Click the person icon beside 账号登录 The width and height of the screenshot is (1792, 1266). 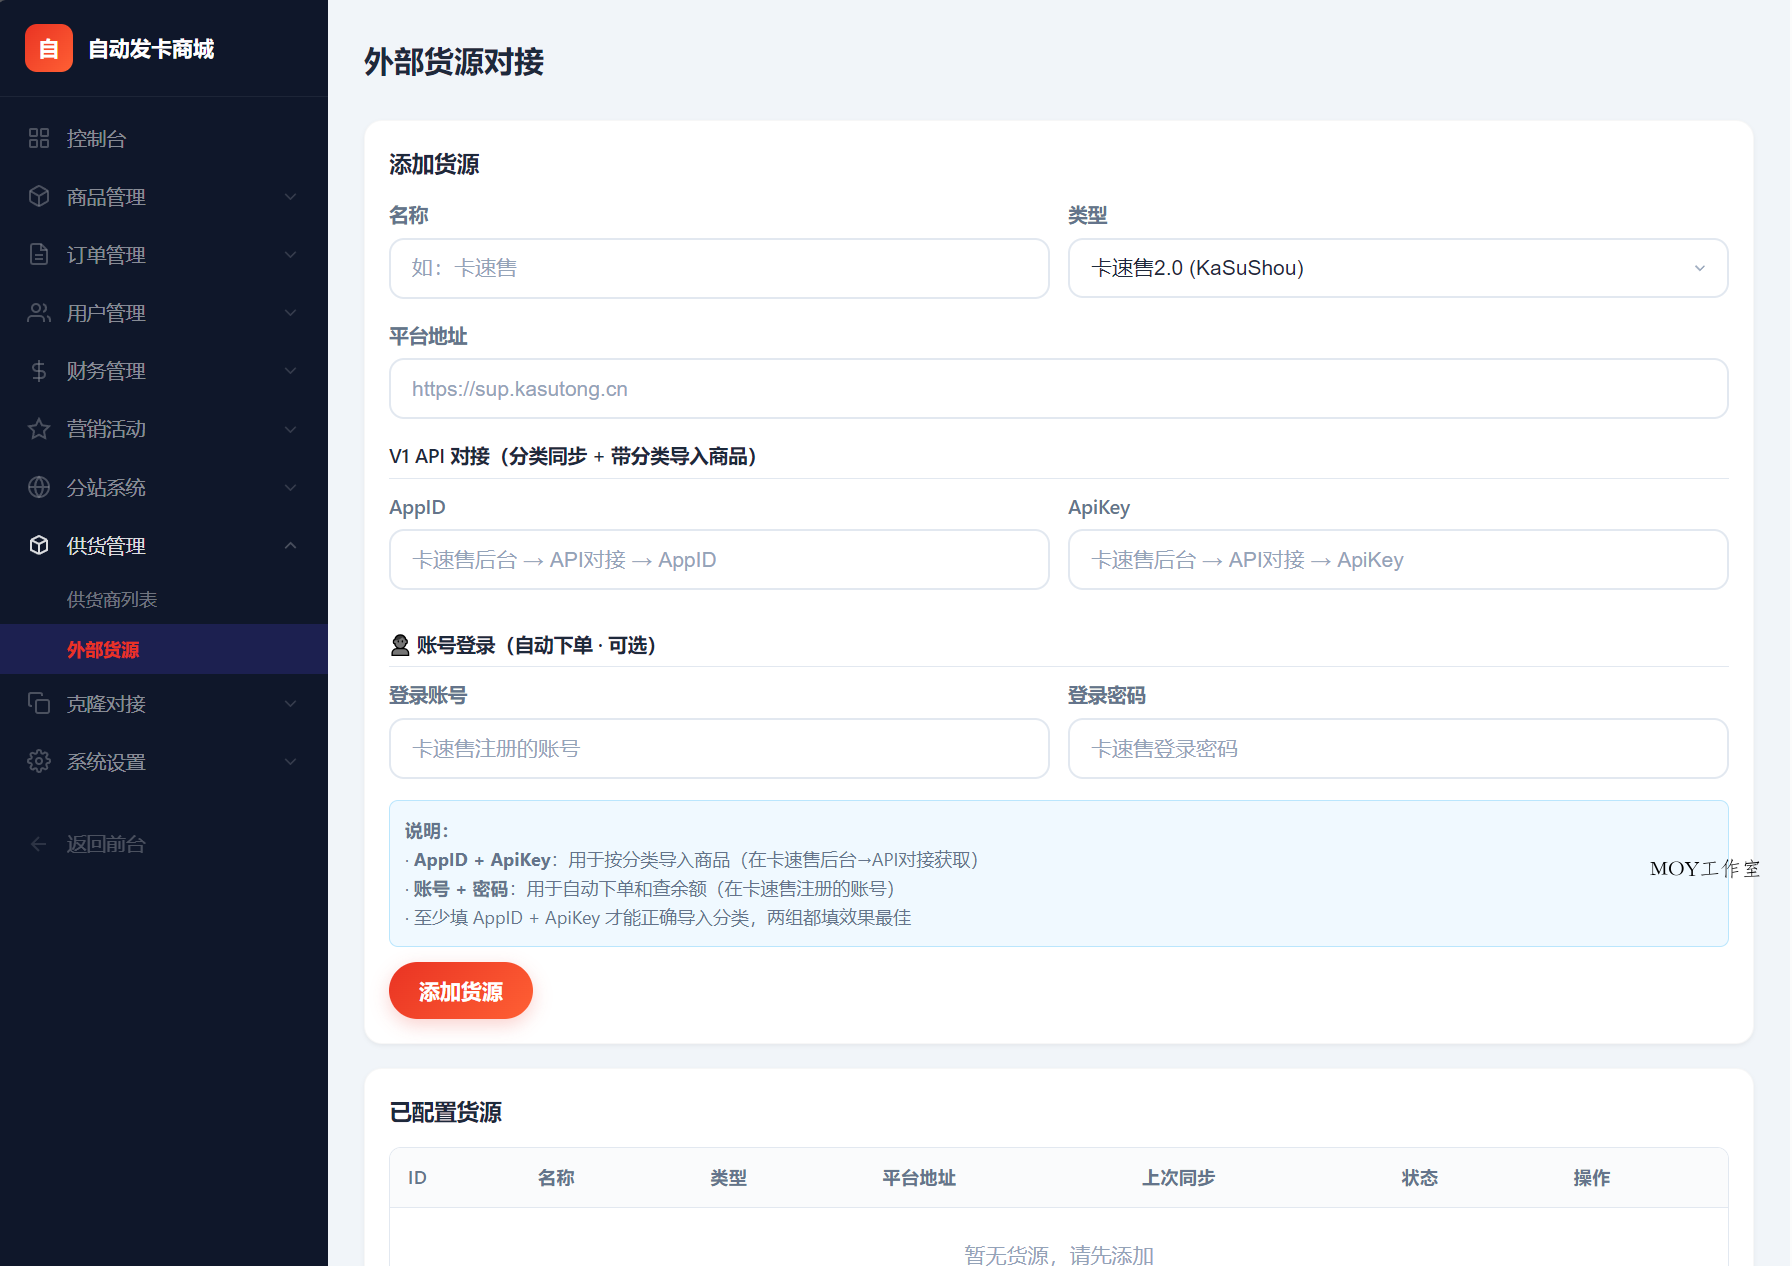pos(398,645)
